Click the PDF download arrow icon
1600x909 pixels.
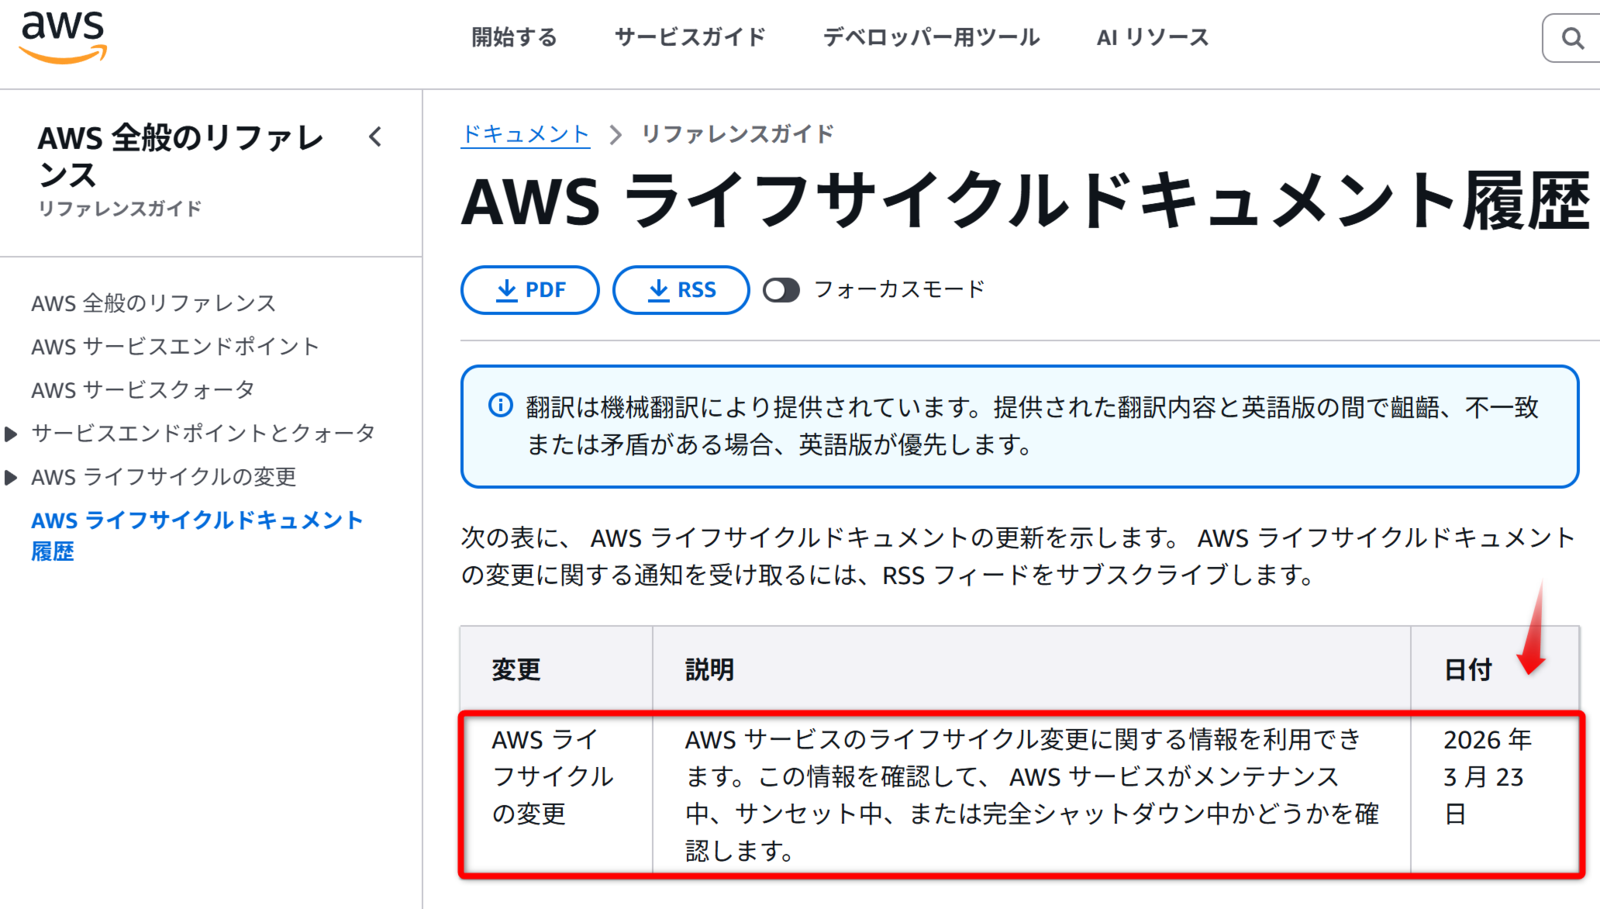(507, 290)
